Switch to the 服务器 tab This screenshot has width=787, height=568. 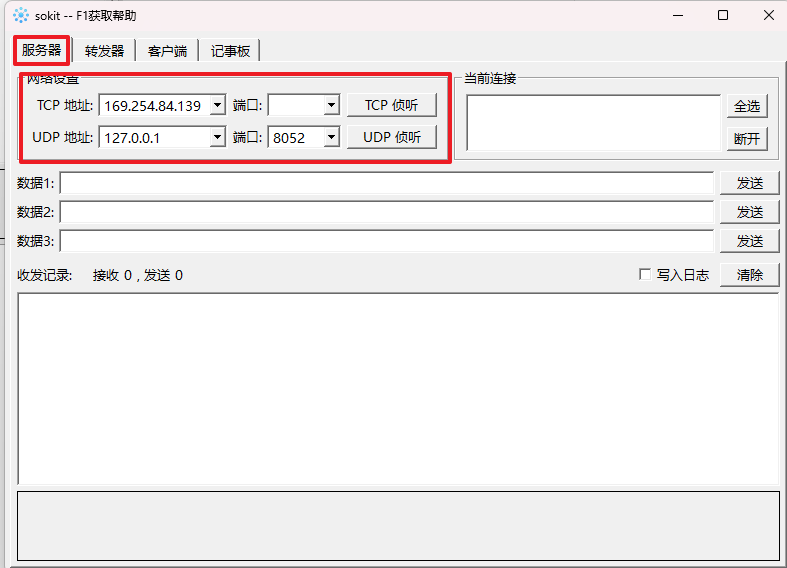42,50
